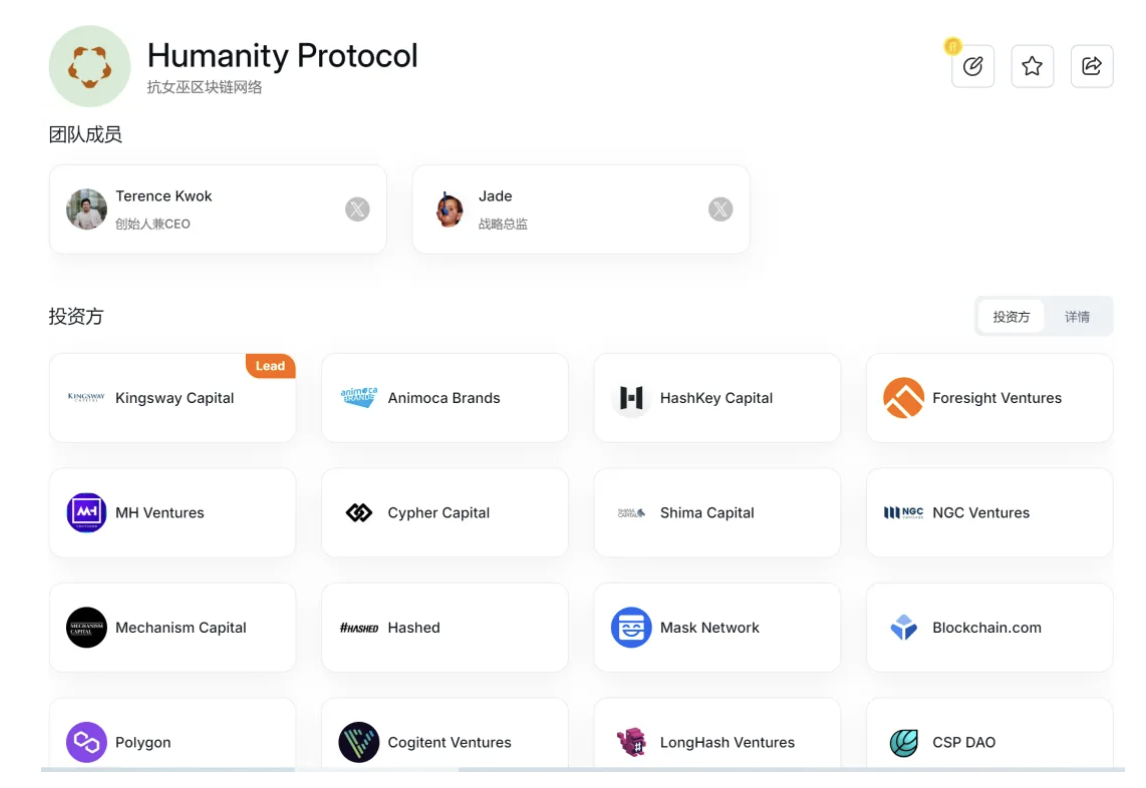Switch to the 投资方 tab
This screenshot has height=788, width=1146.
pyautogui.click(x=1011, y=317)
